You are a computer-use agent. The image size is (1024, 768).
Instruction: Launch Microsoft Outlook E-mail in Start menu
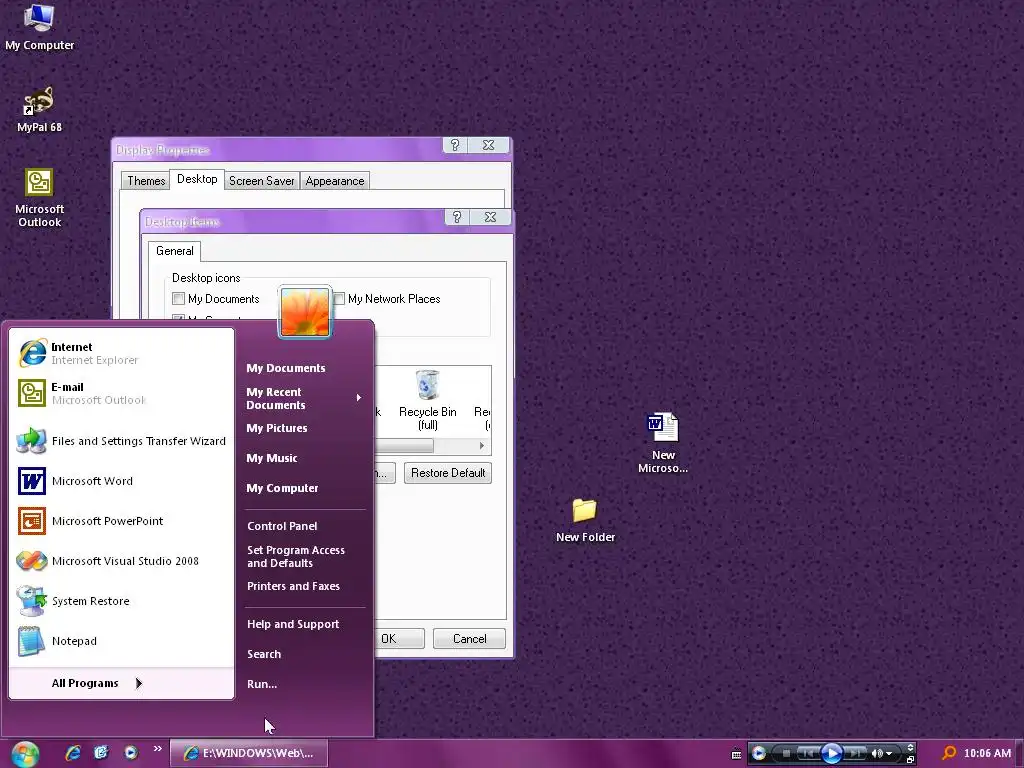tap(122, 393)
